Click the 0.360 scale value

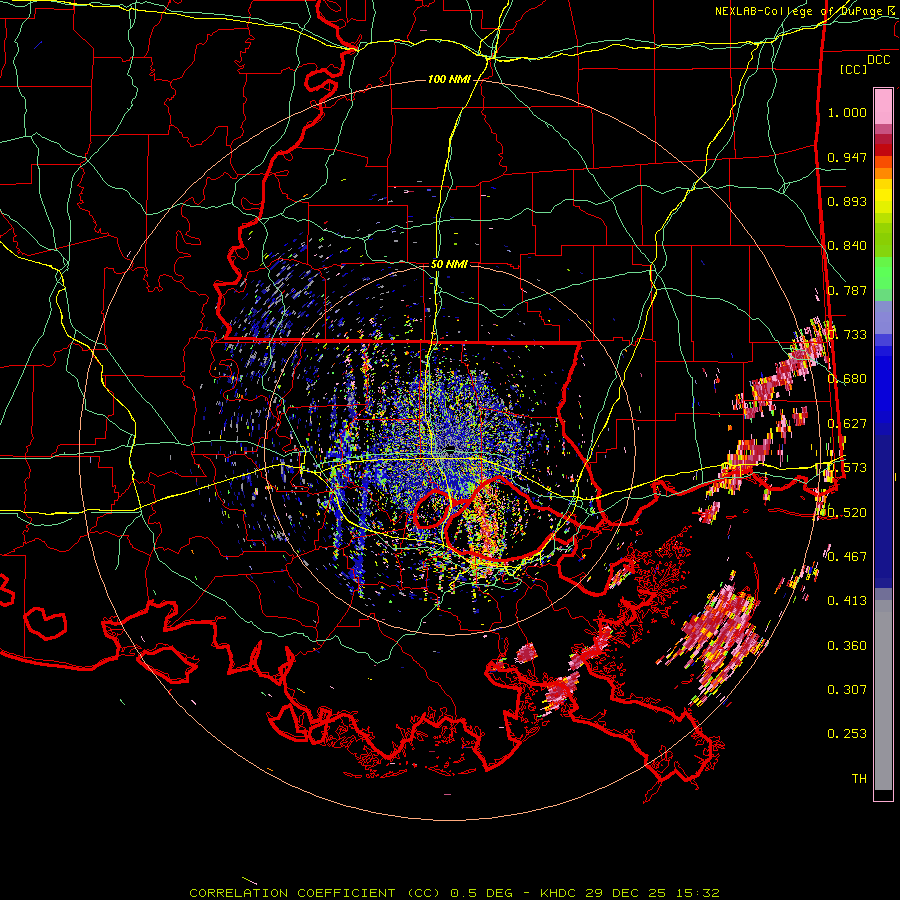point(847,646)
